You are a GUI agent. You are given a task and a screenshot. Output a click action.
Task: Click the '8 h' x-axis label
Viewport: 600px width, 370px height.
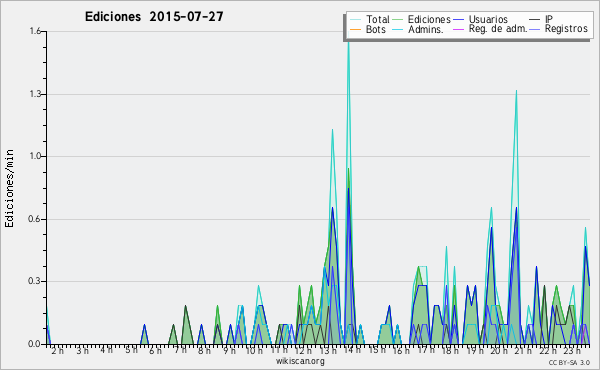204,350
